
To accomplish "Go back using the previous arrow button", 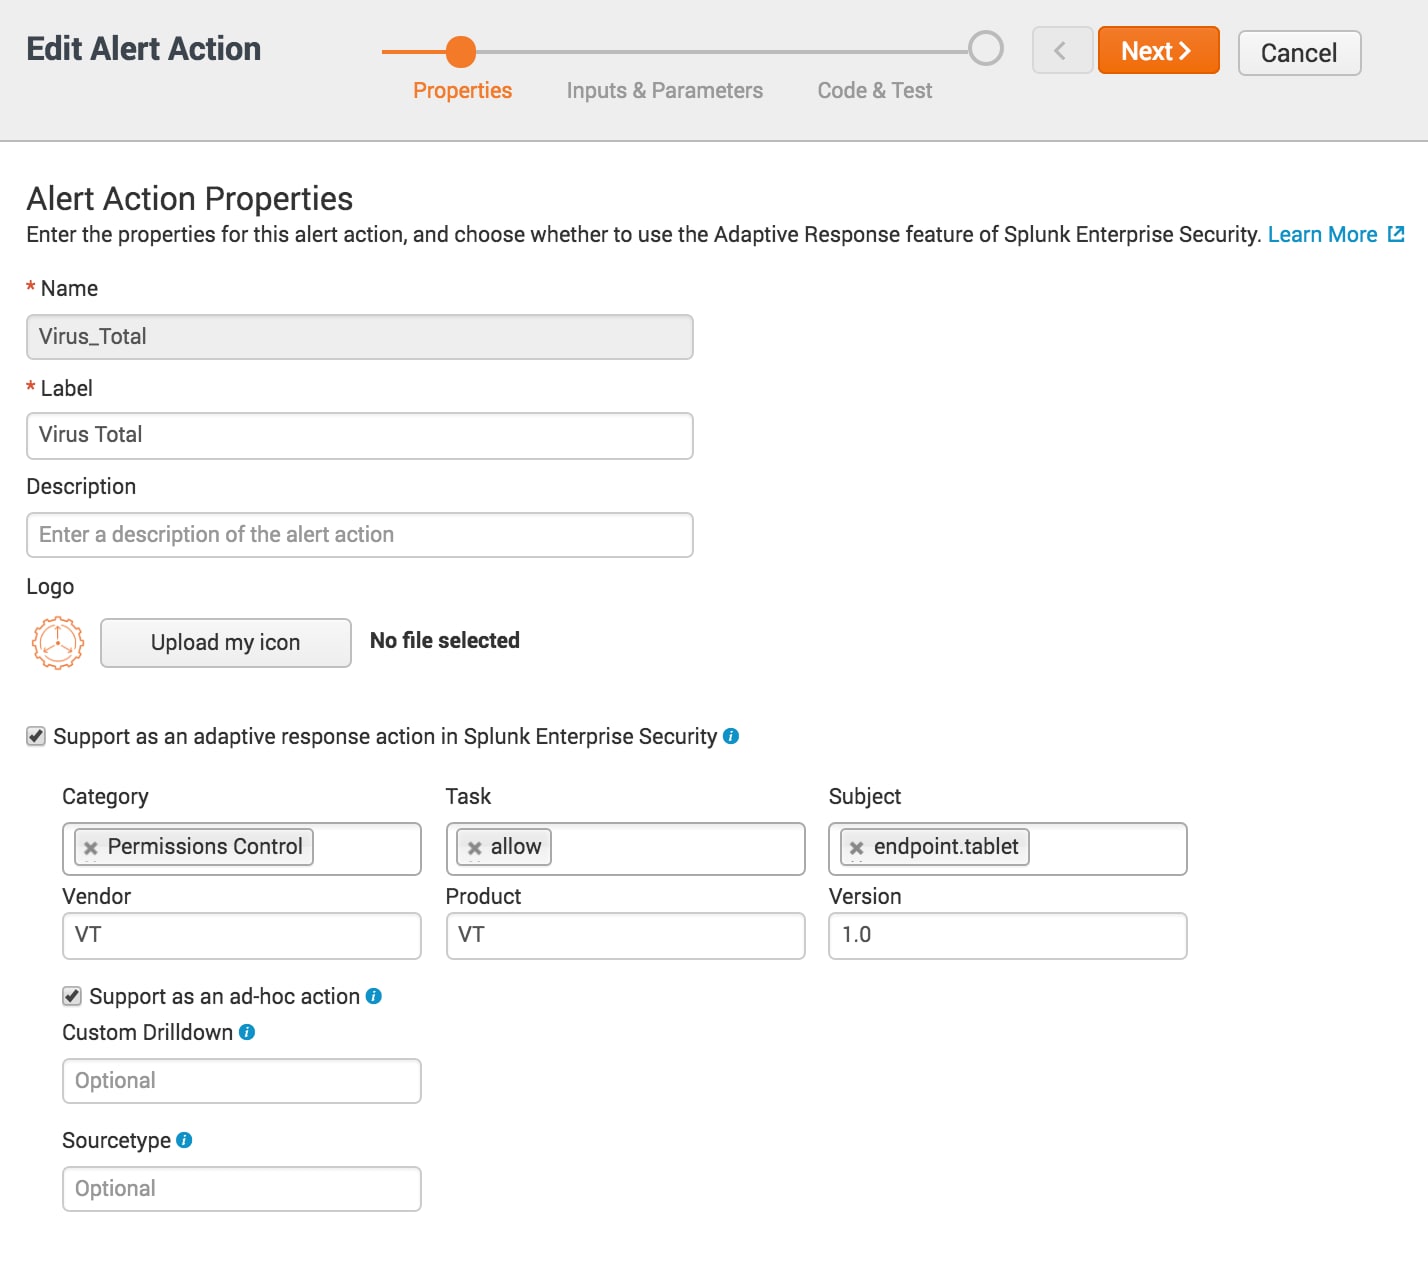I will point(1062,51).
